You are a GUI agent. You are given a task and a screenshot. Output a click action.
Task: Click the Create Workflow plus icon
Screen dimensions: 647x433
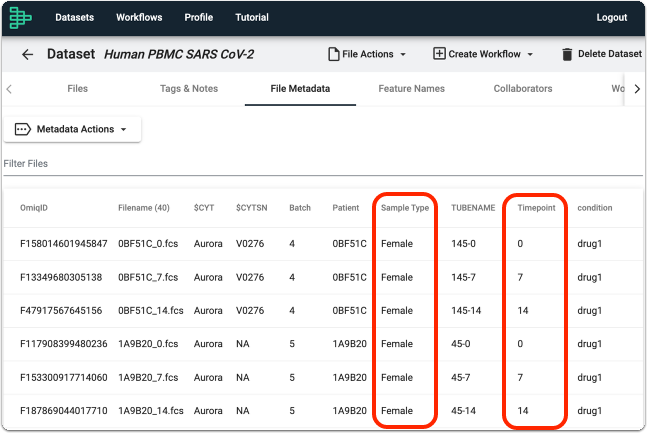tap(439, 54)
